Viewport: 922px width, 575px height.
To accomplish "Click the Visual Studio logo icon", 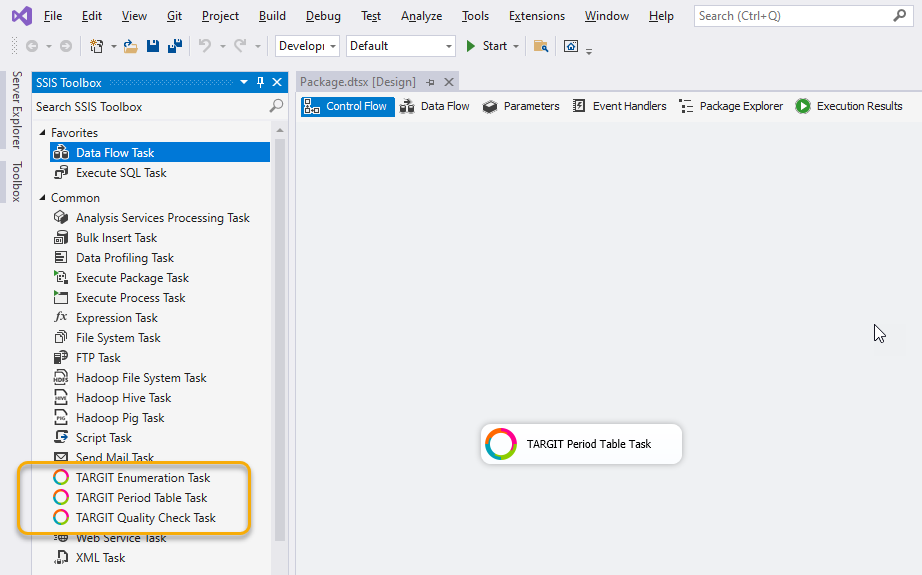I will 22,16.
